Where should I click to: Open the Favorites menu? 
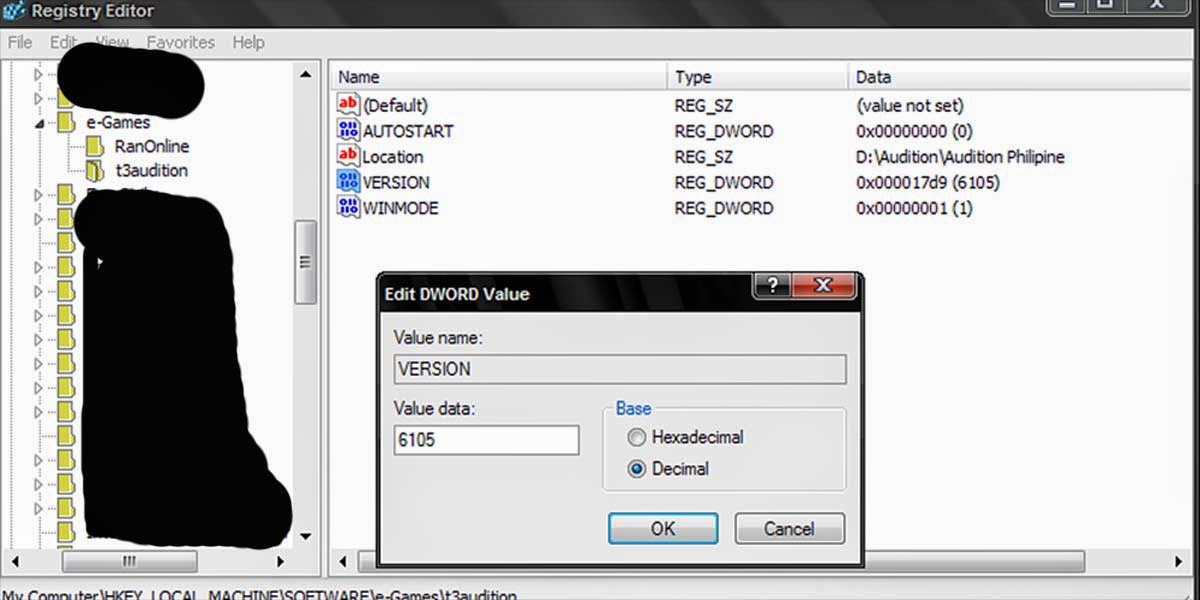click(x=181, y=42)
